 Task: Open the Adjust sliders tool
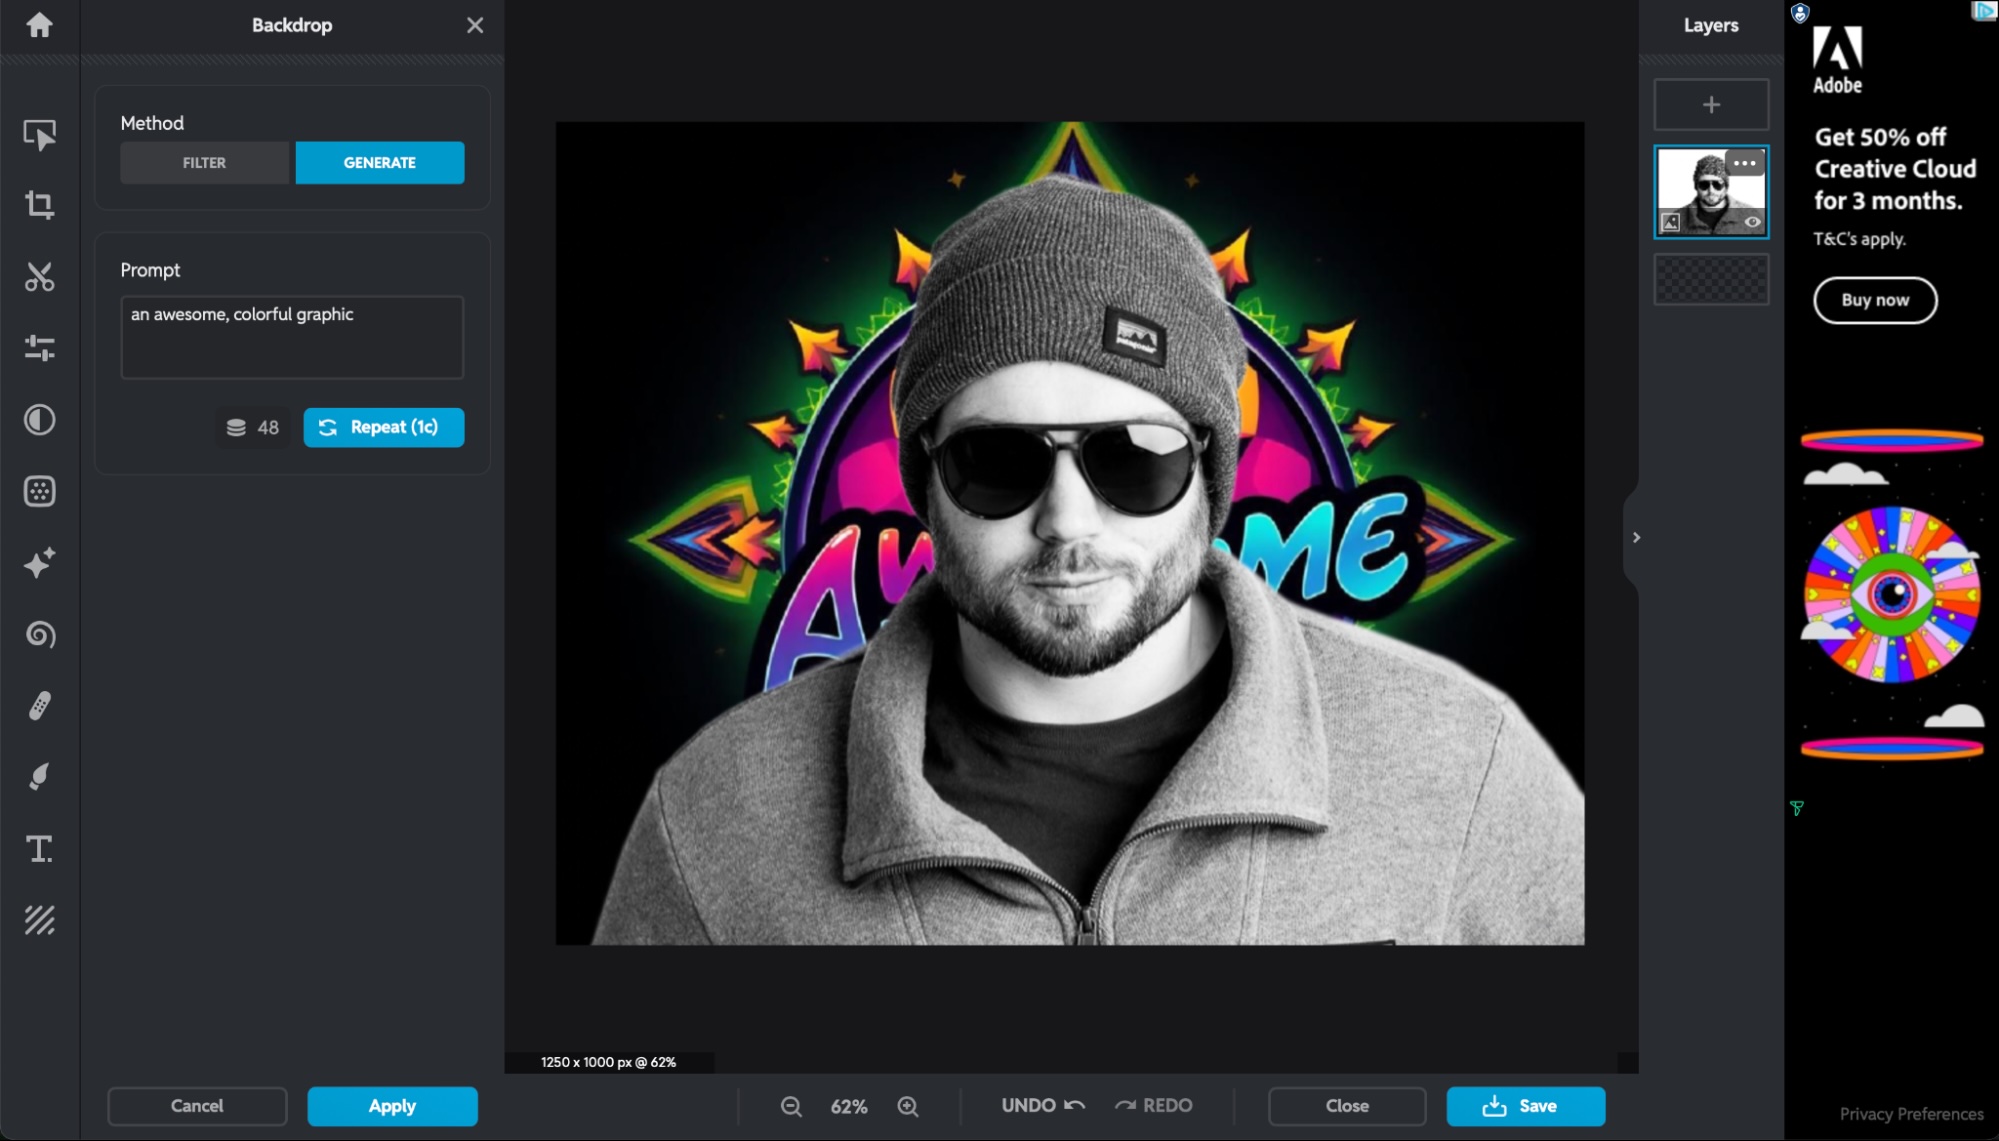(x=39, y=348)
